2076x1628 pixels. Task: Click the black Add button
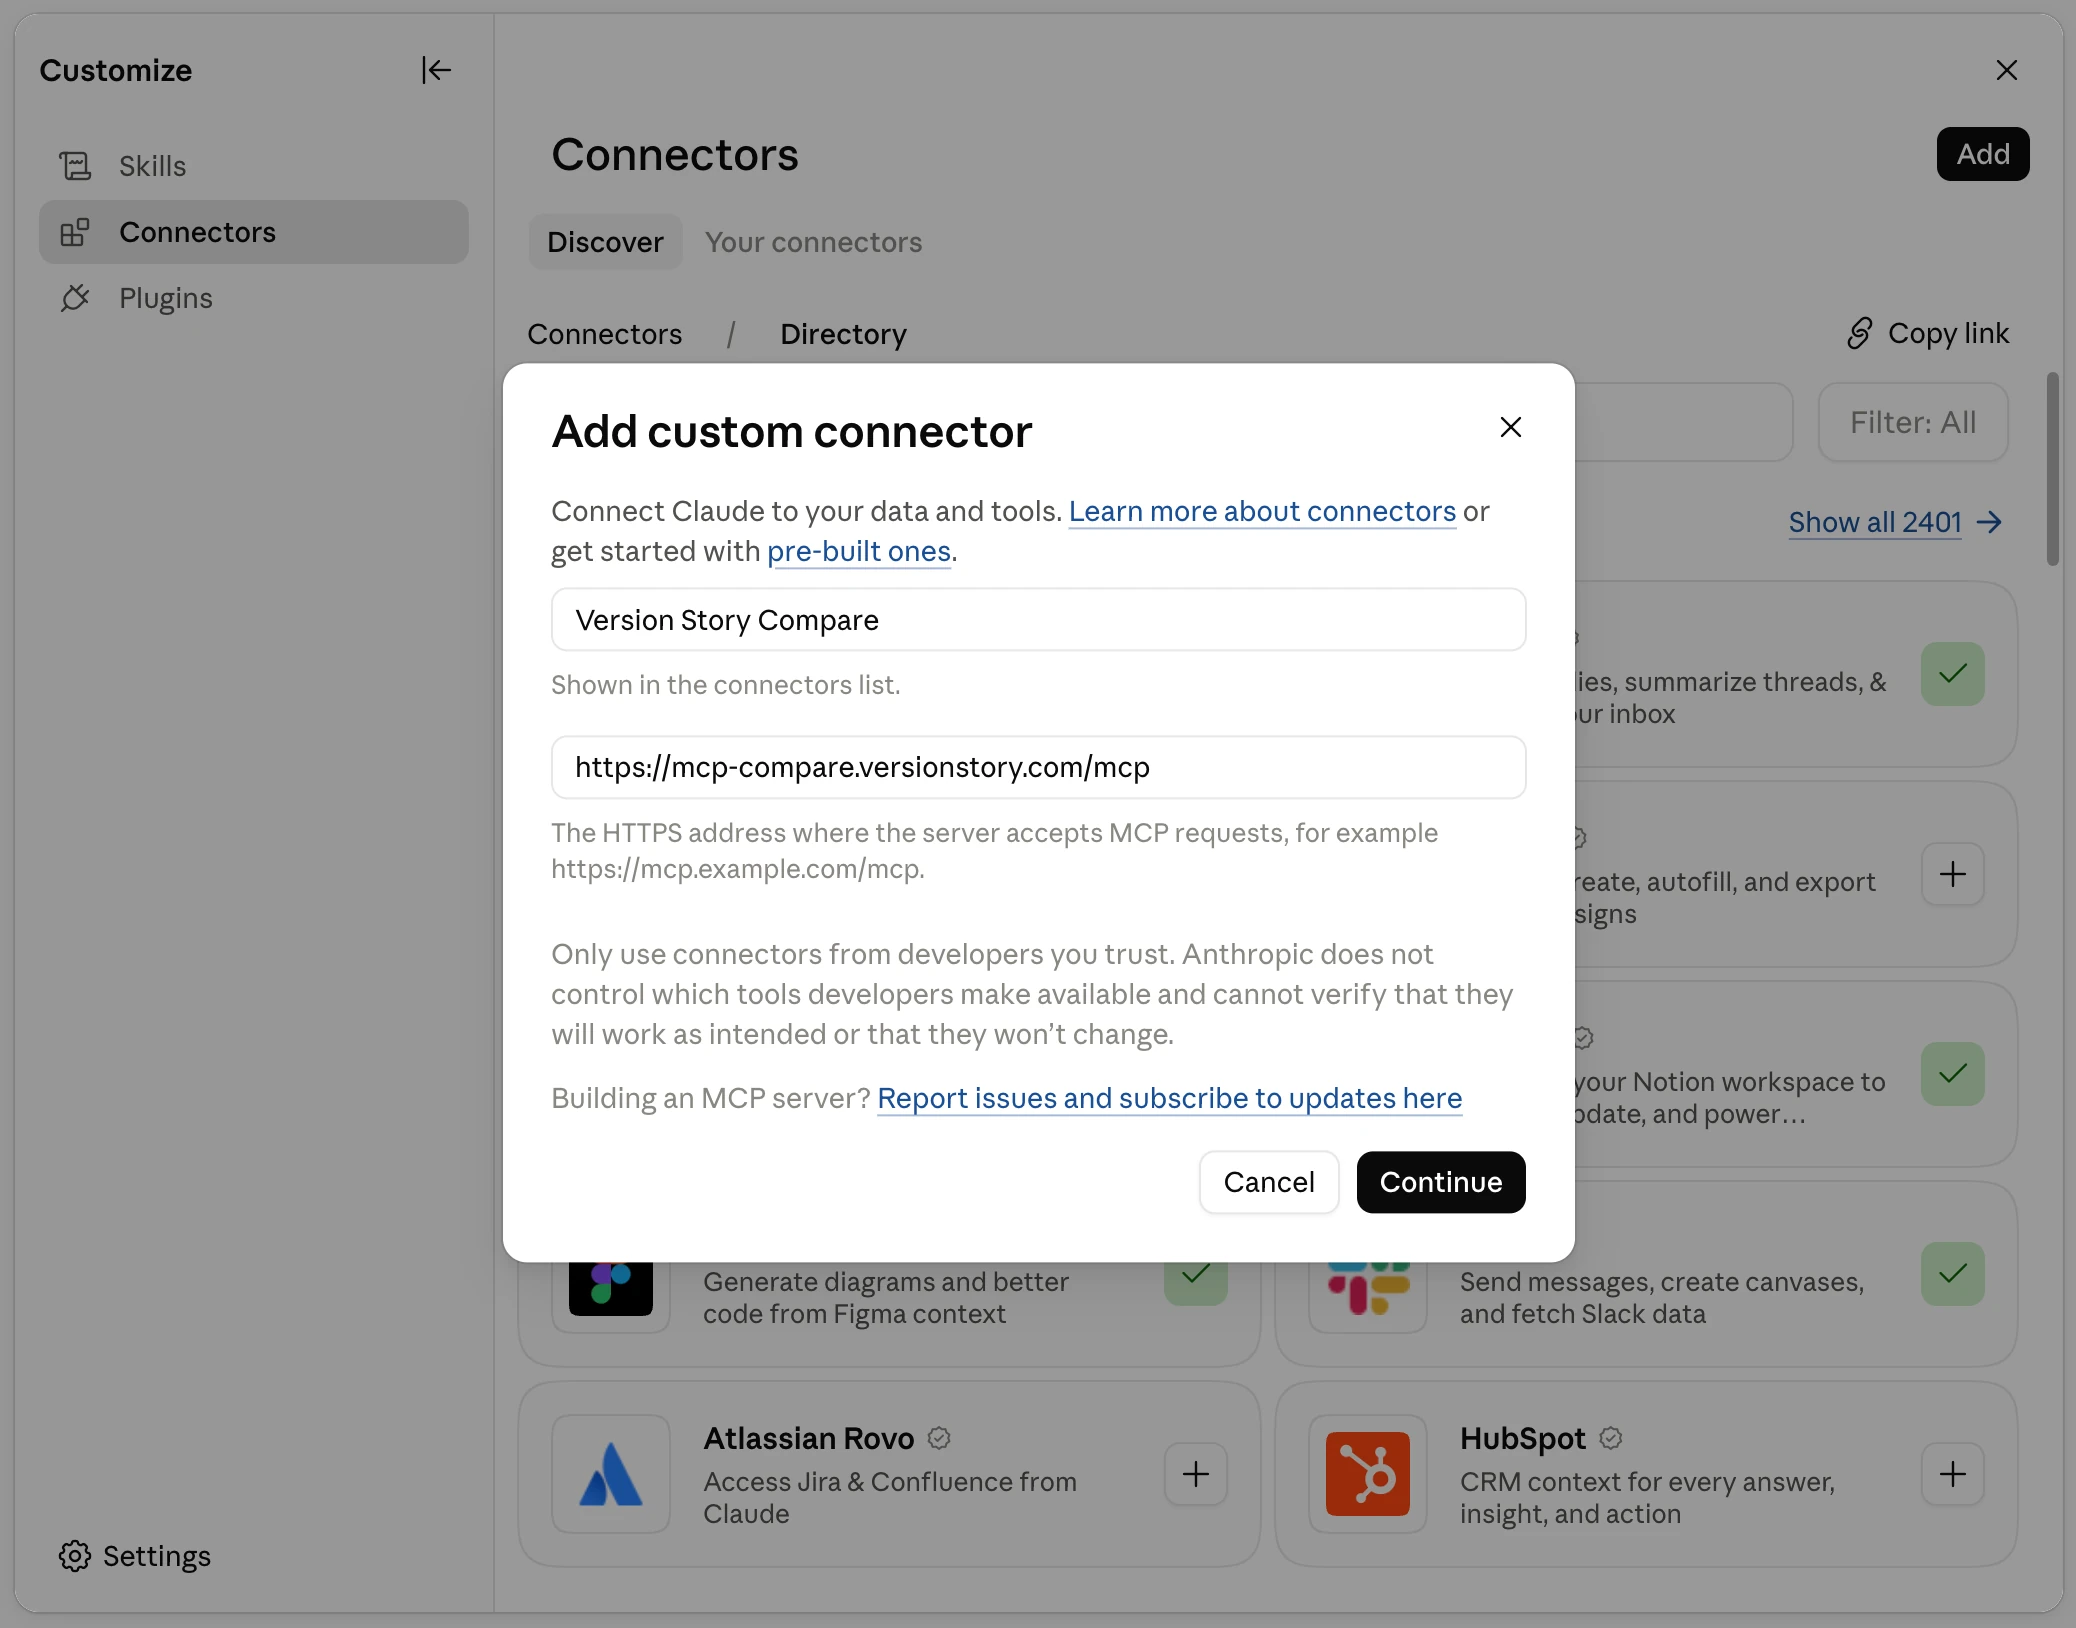click(1982, 154)
